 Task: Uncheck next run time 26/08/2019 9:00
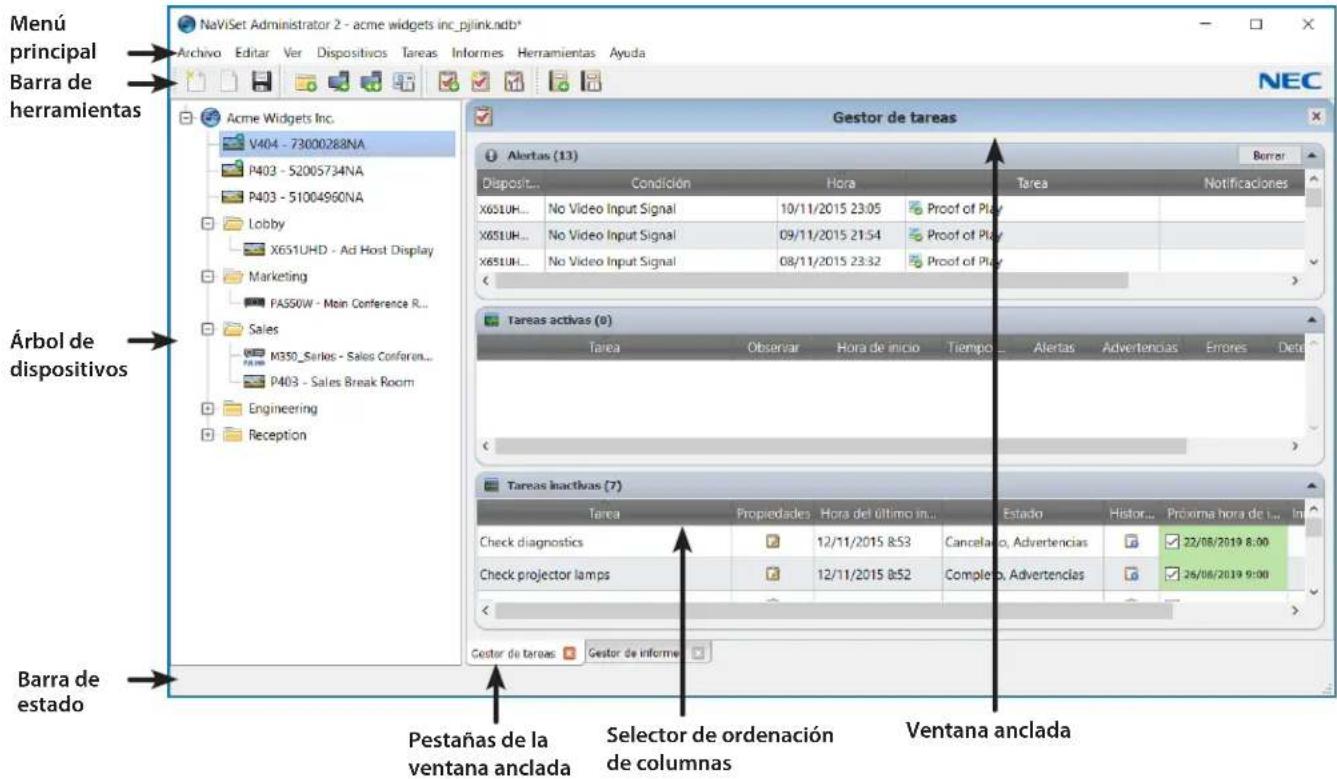1173,572
